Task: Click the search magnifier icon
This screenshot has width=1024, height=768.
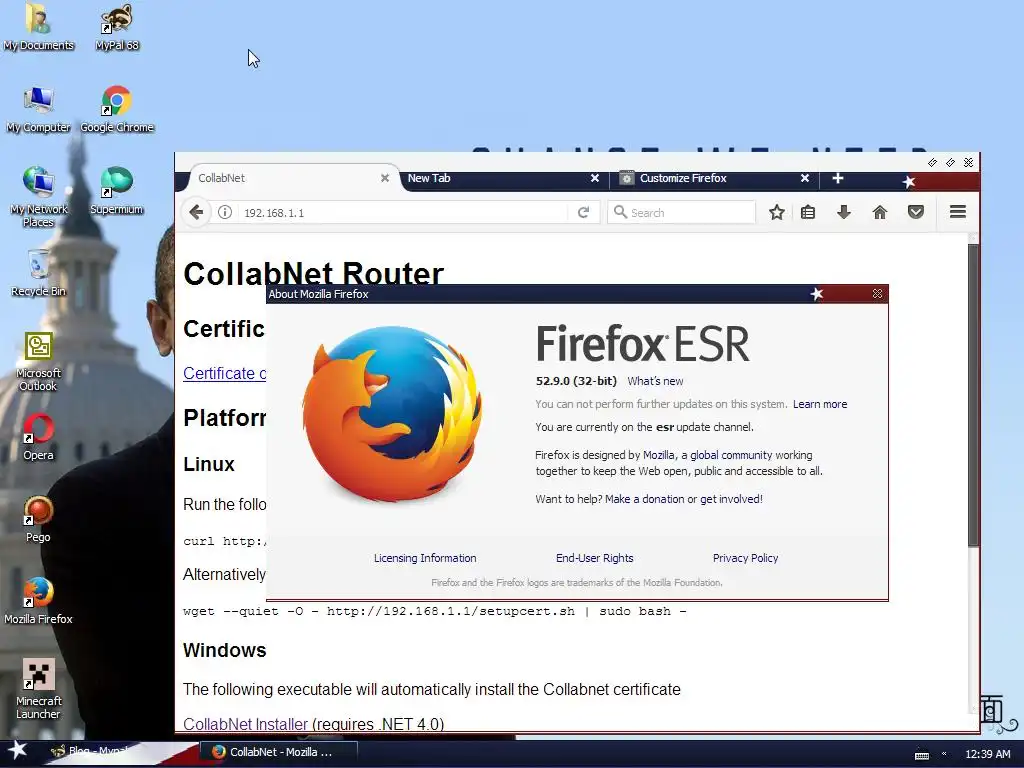Action: 620,212
